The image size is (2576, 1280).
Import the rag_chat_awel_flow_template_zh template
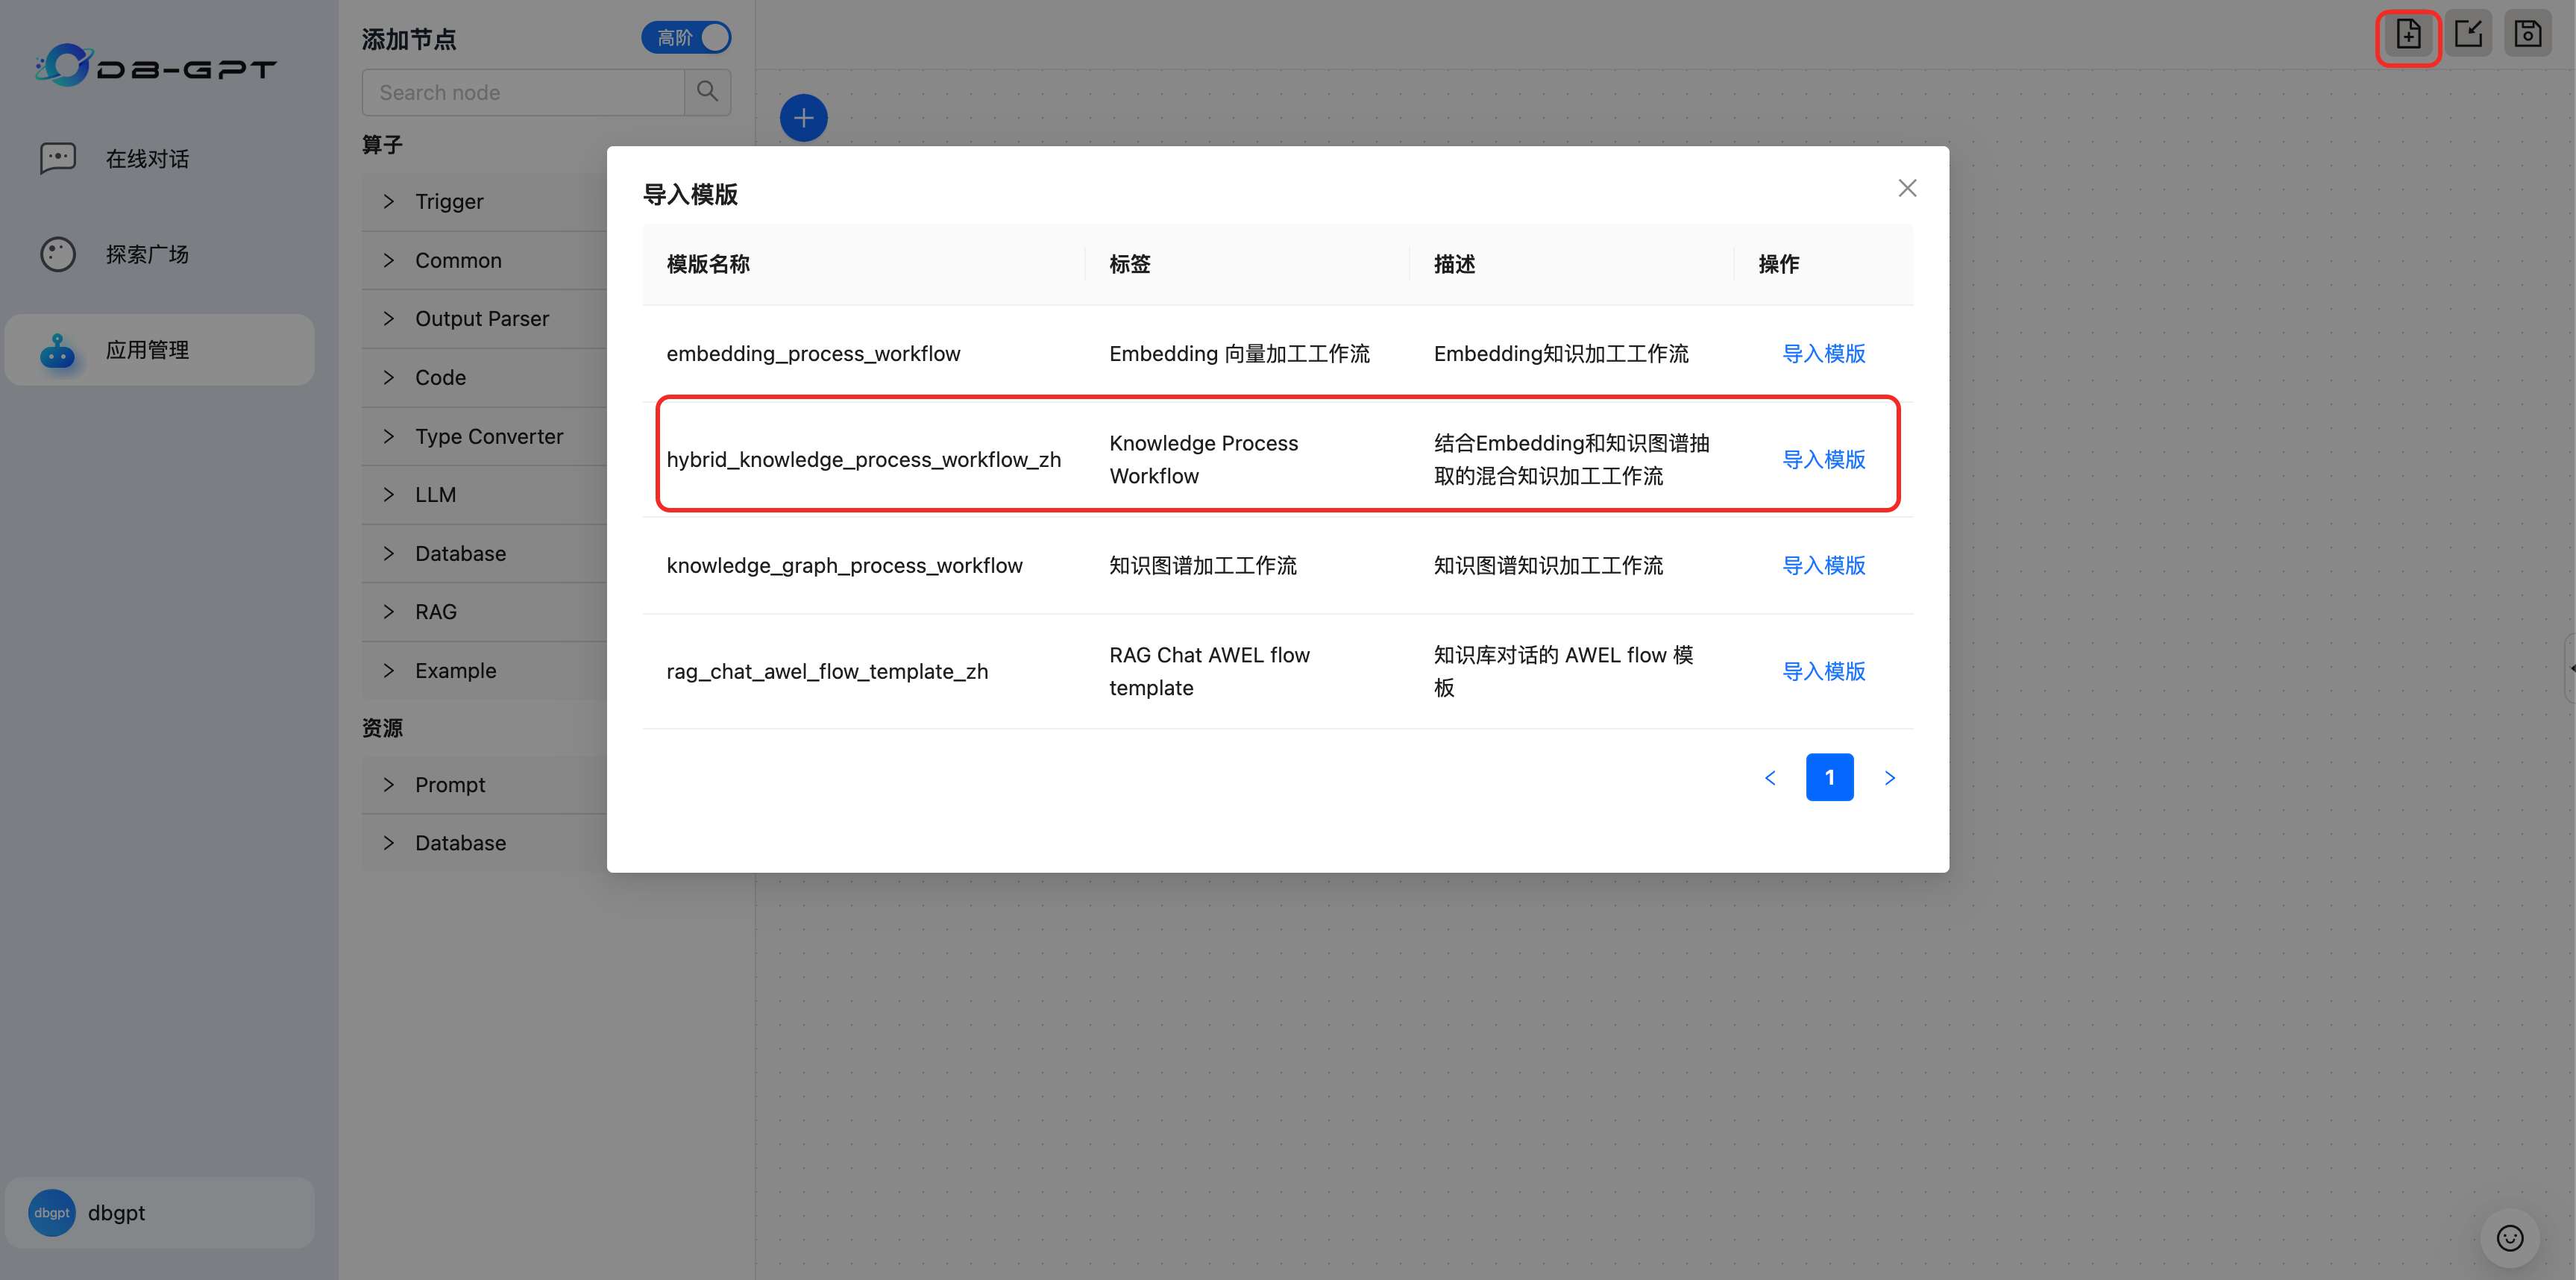[x=1823, y=671]
